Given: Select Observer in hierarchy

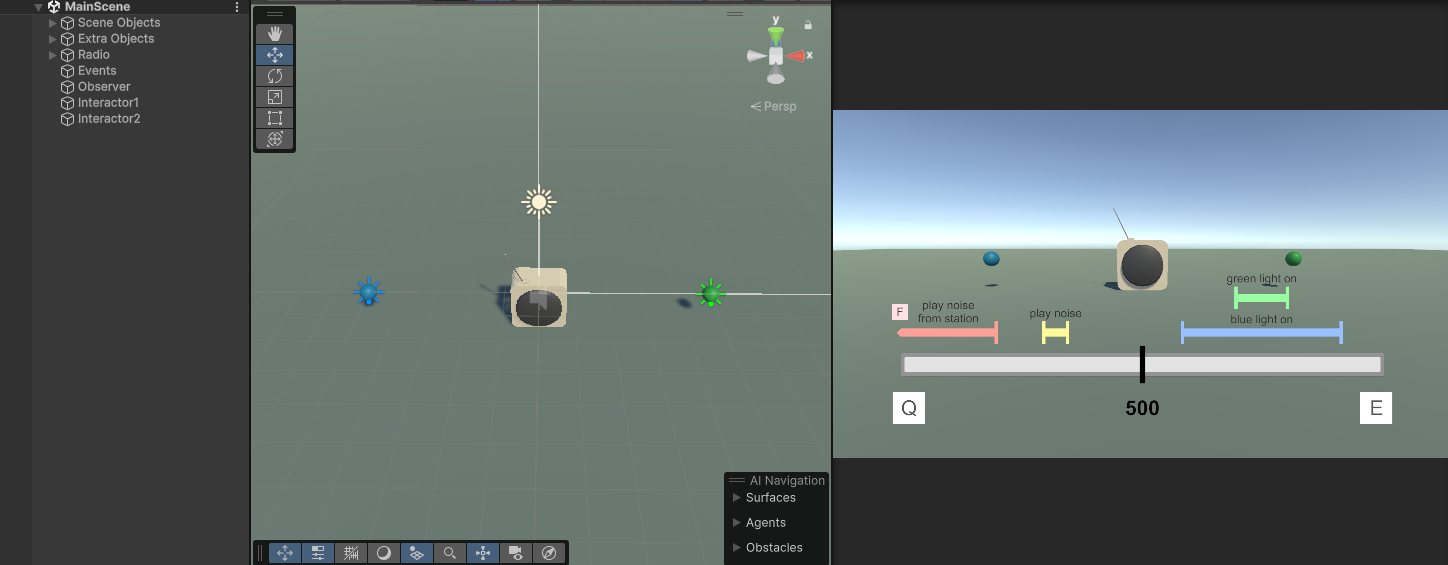Looking at the screenshot, I should (x=104, y=87).
